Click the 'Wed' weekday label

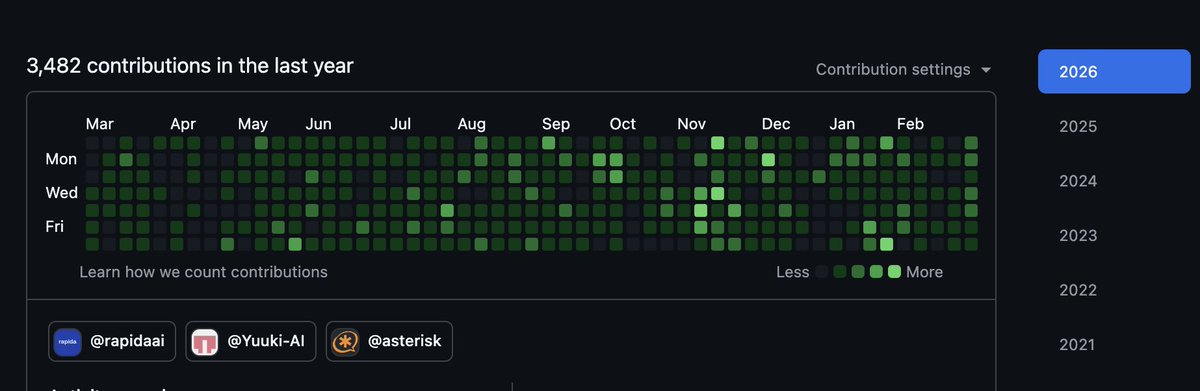click(x=61, y=193)
